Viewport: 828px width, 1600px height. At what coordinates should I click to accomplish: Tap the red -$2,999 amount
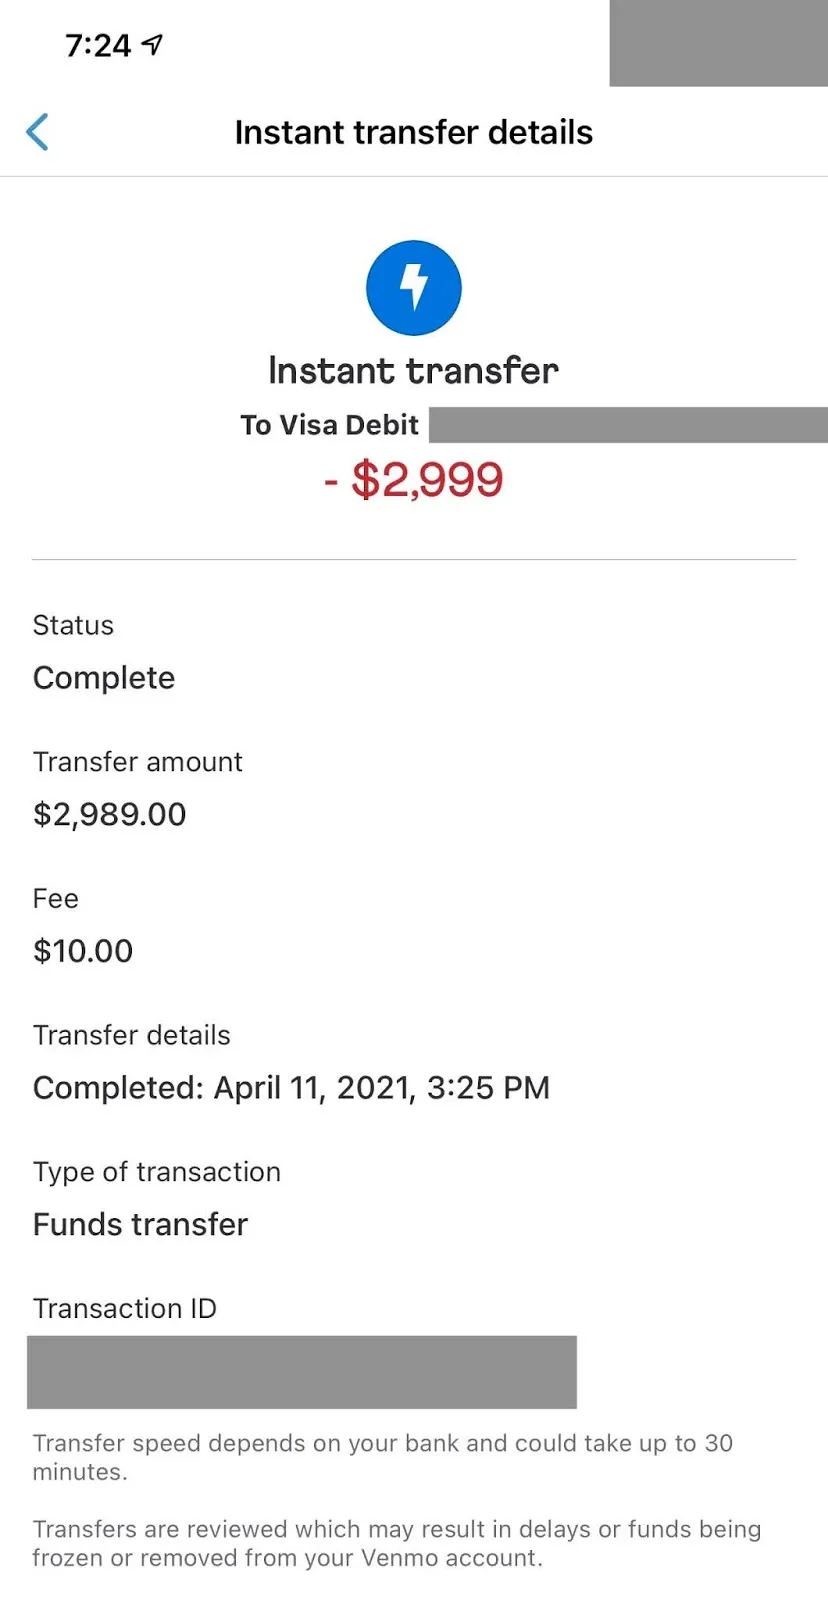(414, 479)
